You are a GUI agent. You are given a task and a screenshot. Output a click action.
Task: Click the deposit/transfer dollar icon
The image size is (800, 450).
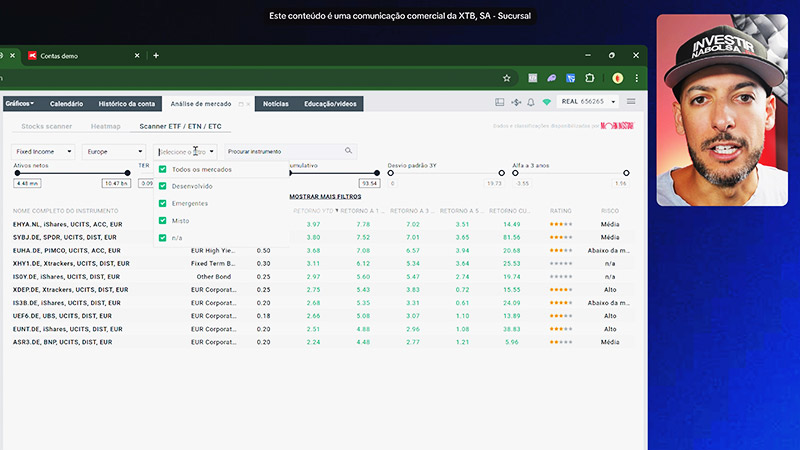[516, 102]
